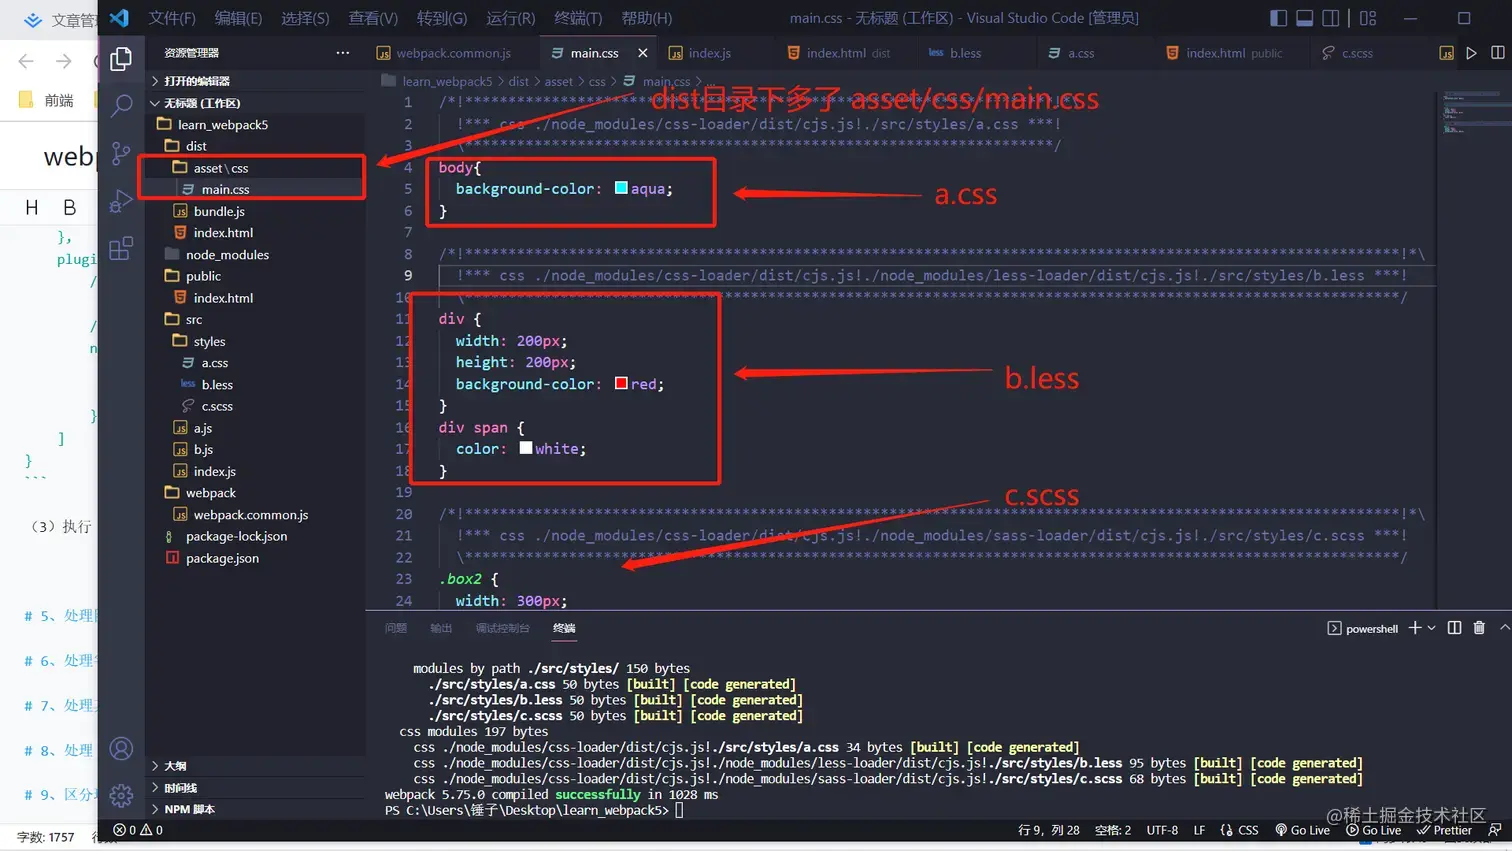Open Customize Layout from the title bar
1512x851 pixels.
1368,18
